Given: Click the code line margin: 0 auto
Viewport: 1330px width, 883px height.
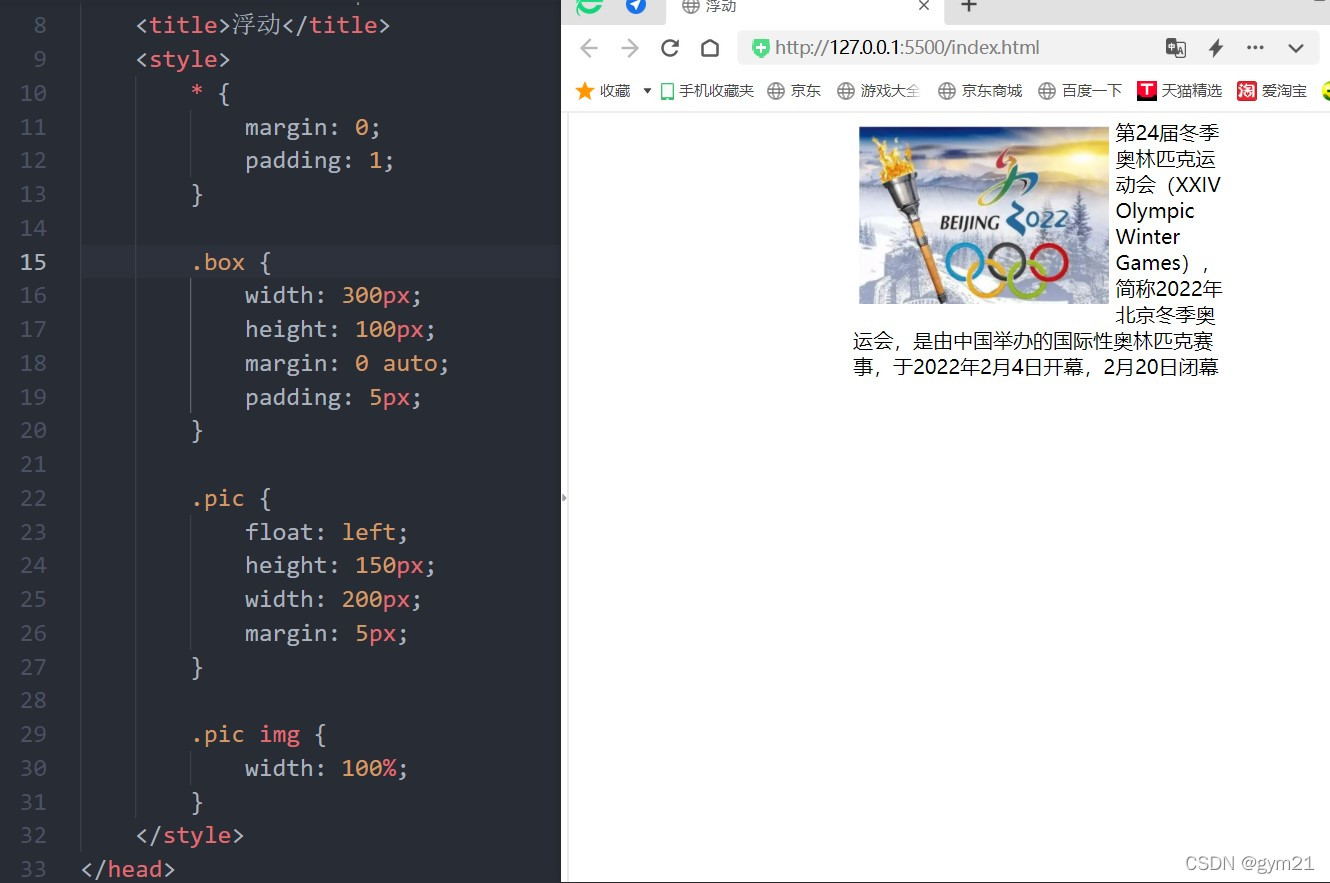Looking at the screenshot, I should pos(347,363).
